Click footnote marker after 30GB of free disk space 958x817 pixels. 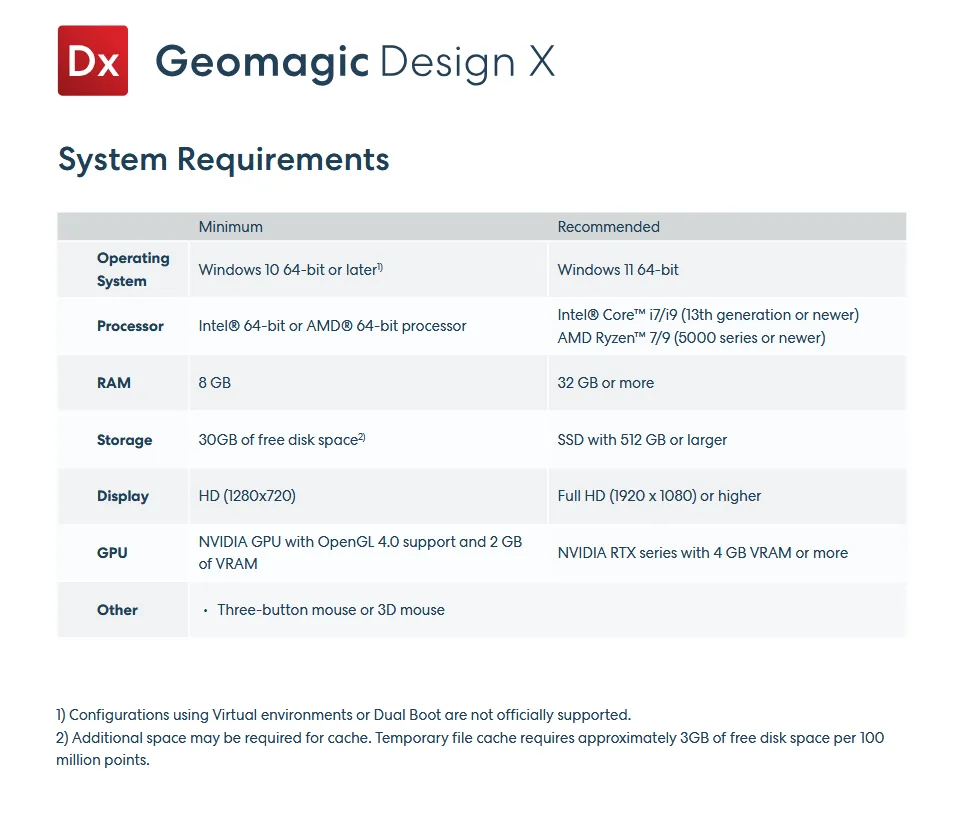[x=362, y=437]
